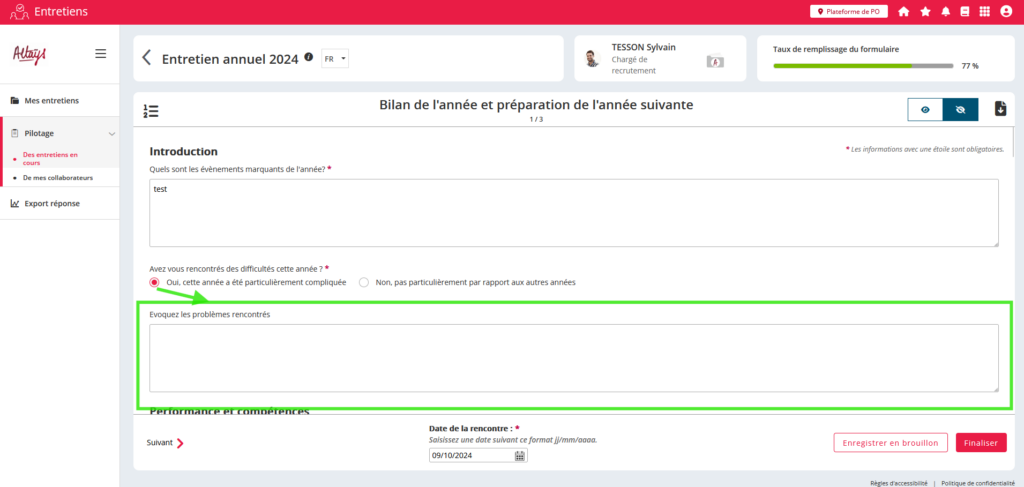Screen dimensions: 1024x487
Task: Open notifications bell
Action: tap(945, 12)
